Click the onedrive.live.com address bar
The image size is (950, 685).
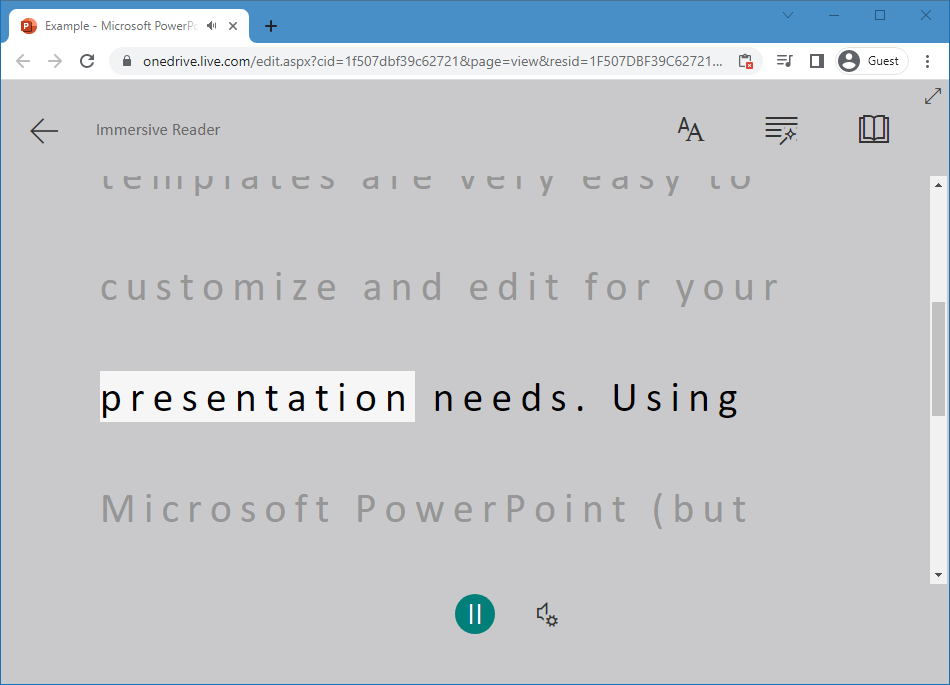(x=430, y=61)
